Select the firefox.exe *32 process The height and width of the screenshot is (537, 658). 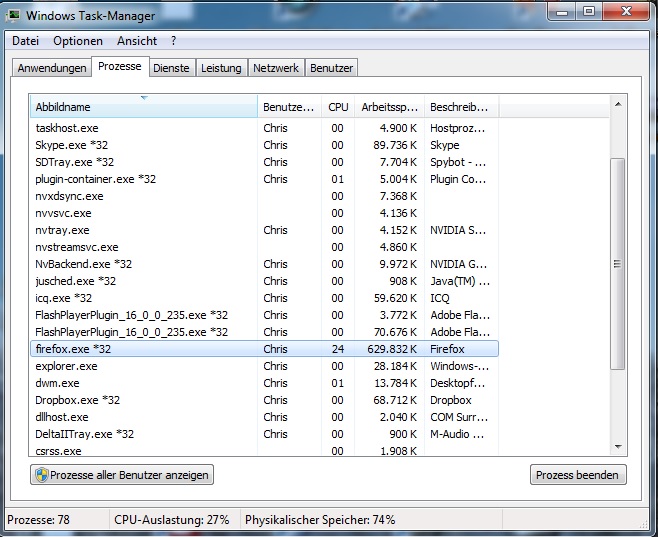264,349
